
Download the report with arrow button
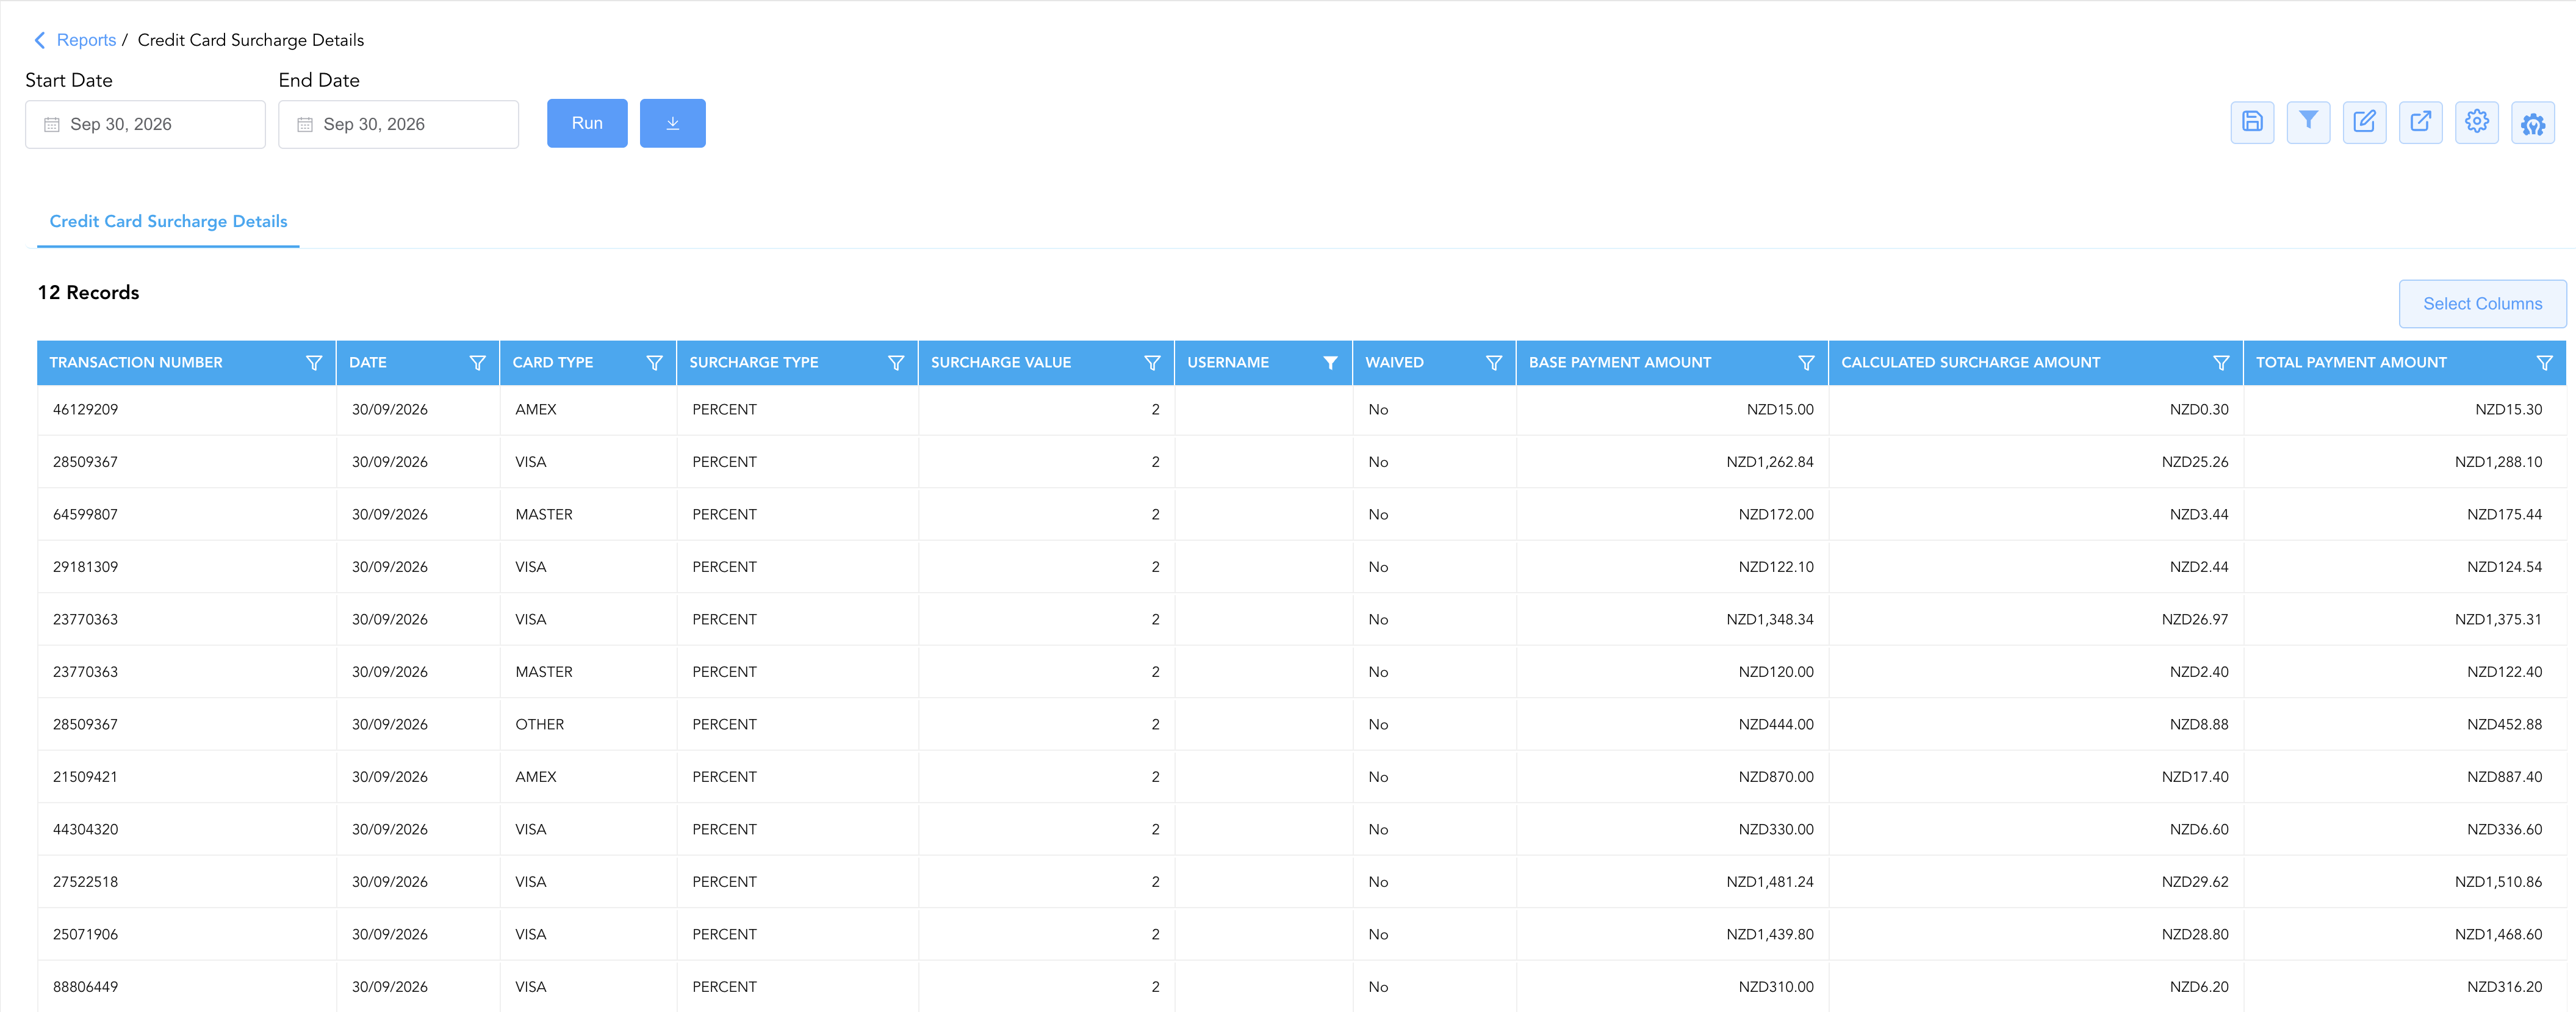(673, 123)
